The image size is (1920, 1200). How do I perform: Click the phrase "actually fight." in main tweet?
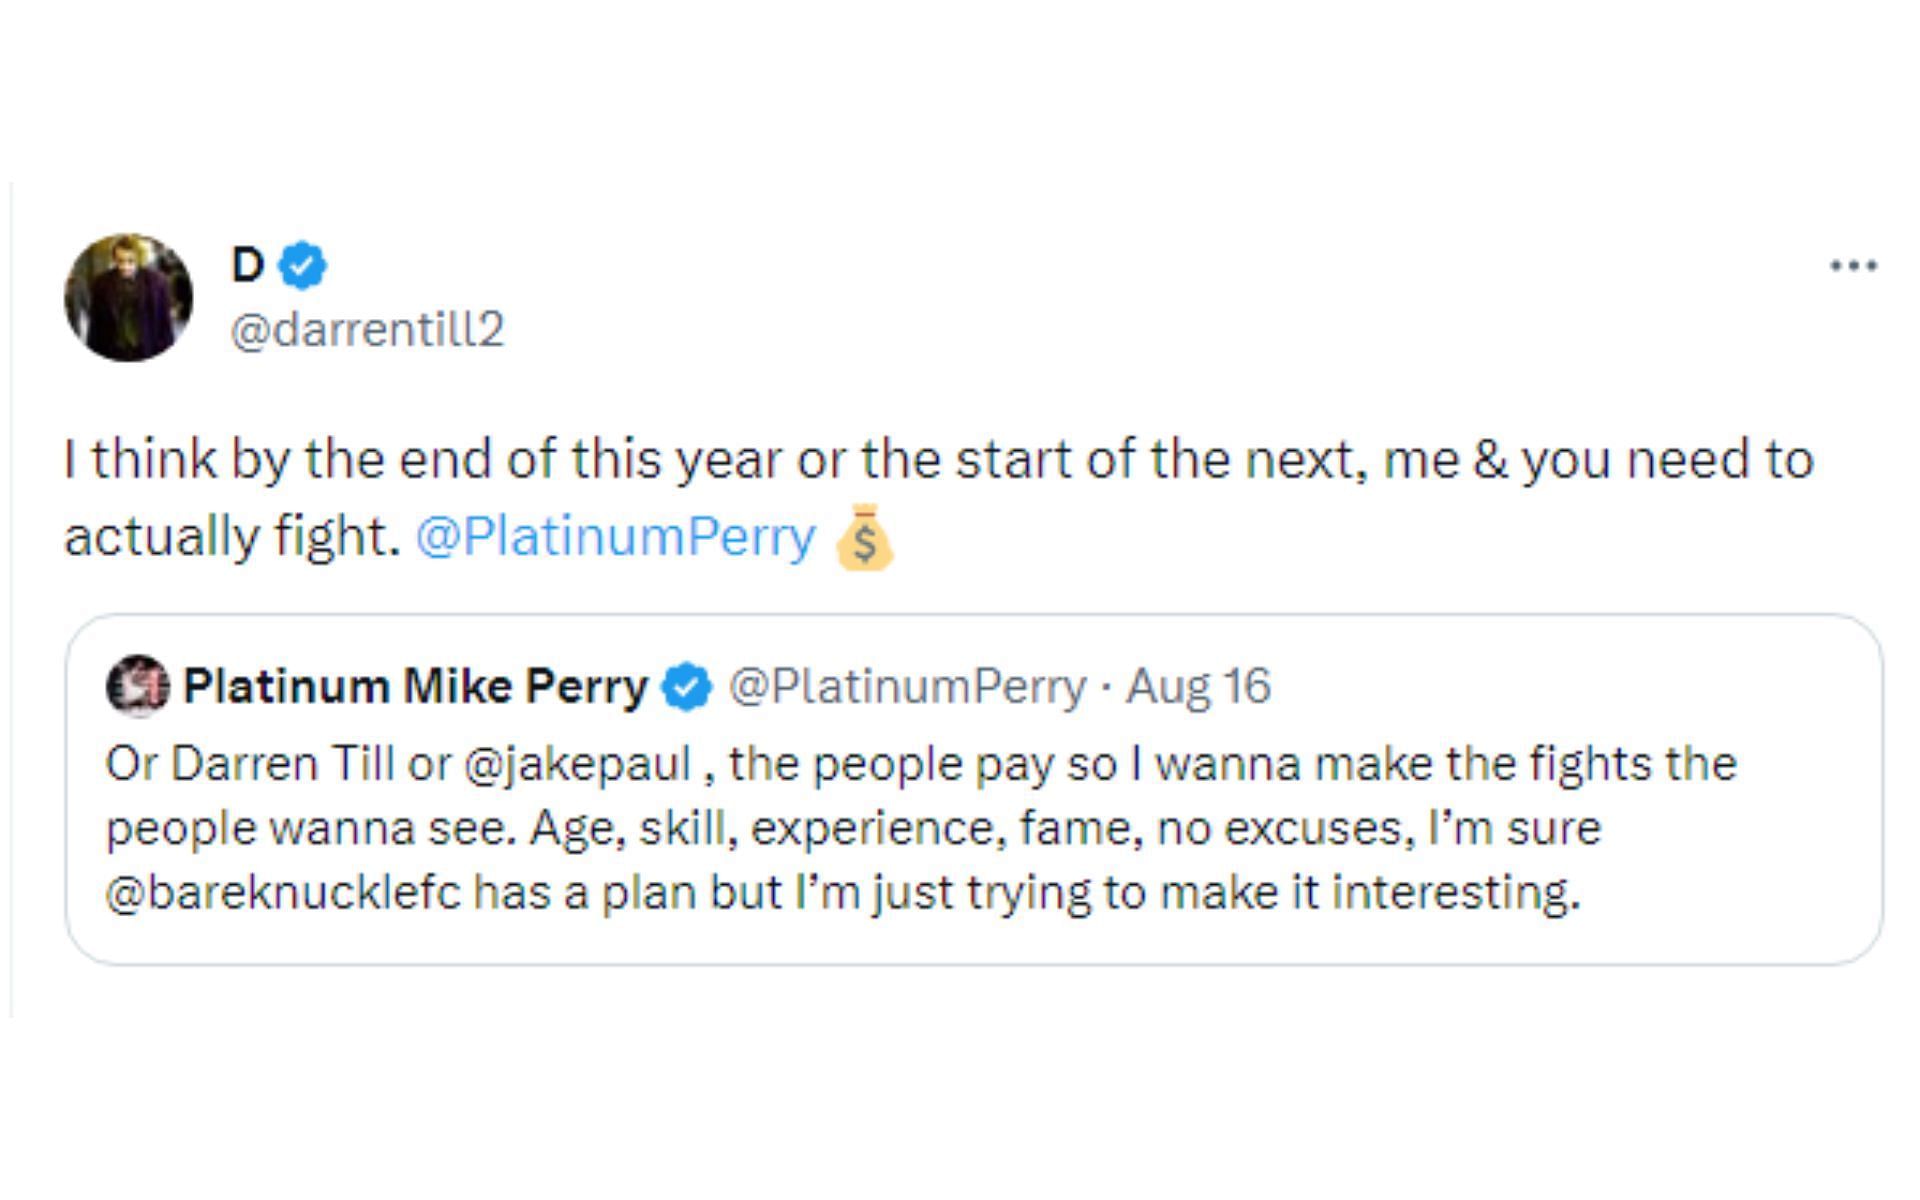click(232, 537)
